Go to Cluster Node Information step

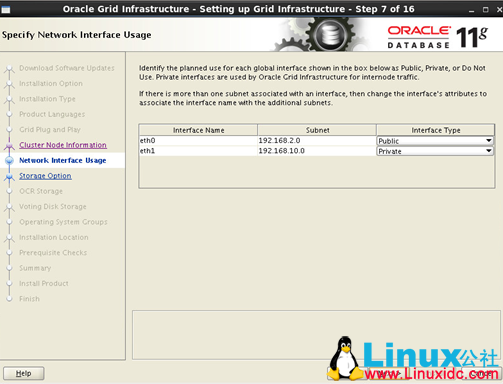point(63,145)
